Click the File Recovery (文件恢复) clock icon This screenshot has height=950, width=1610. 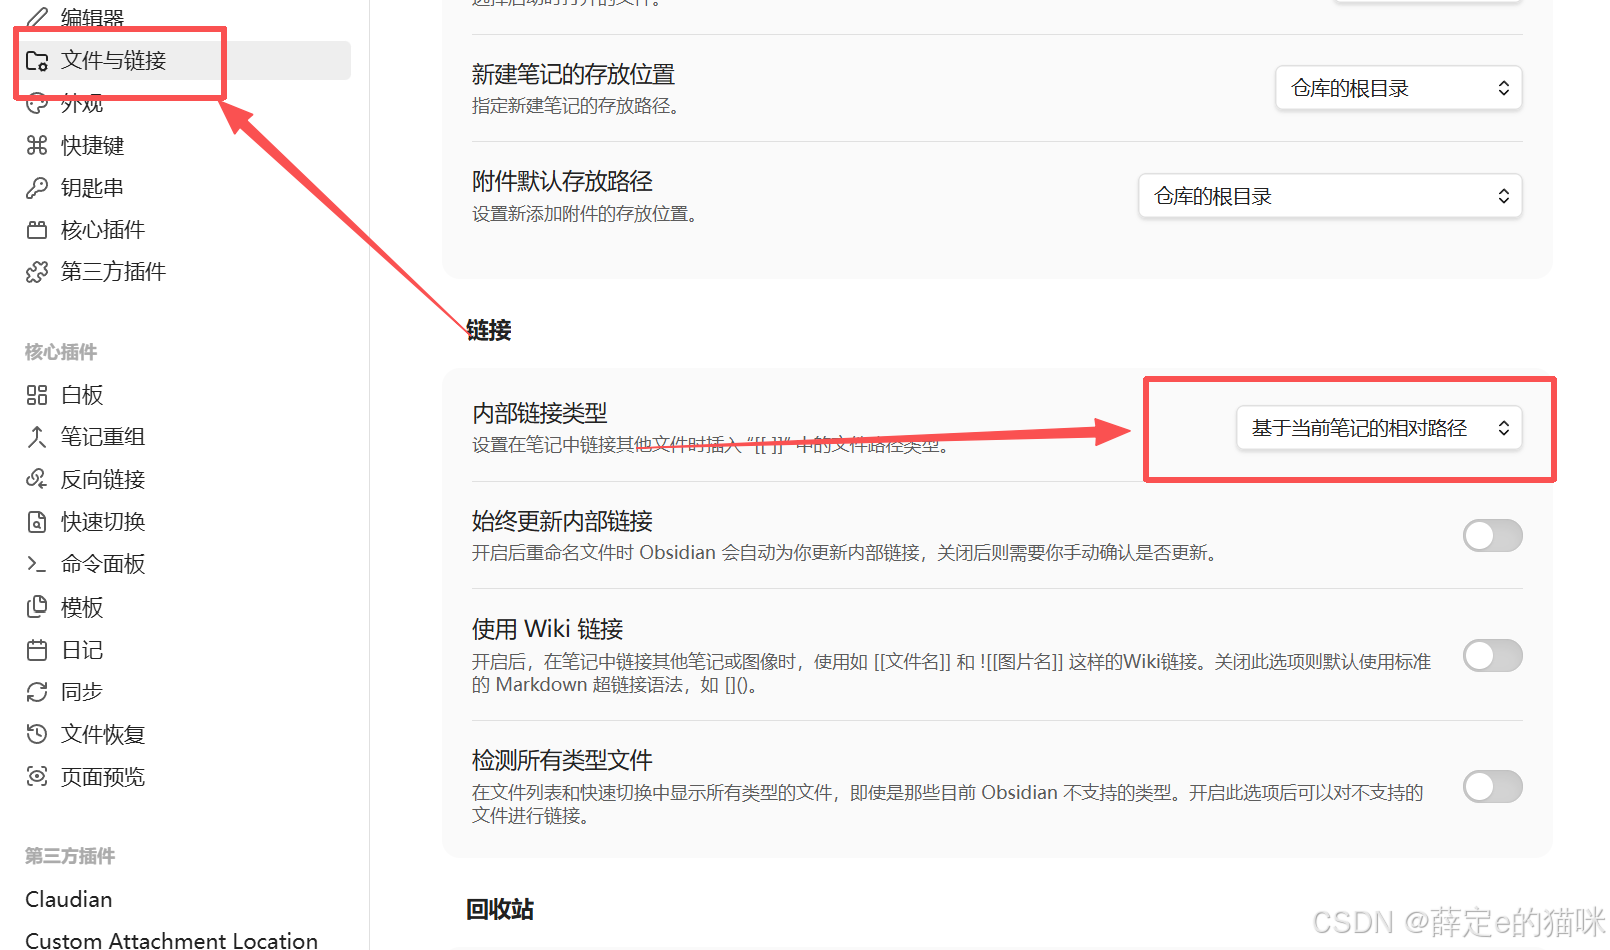[x=37, y=734]
